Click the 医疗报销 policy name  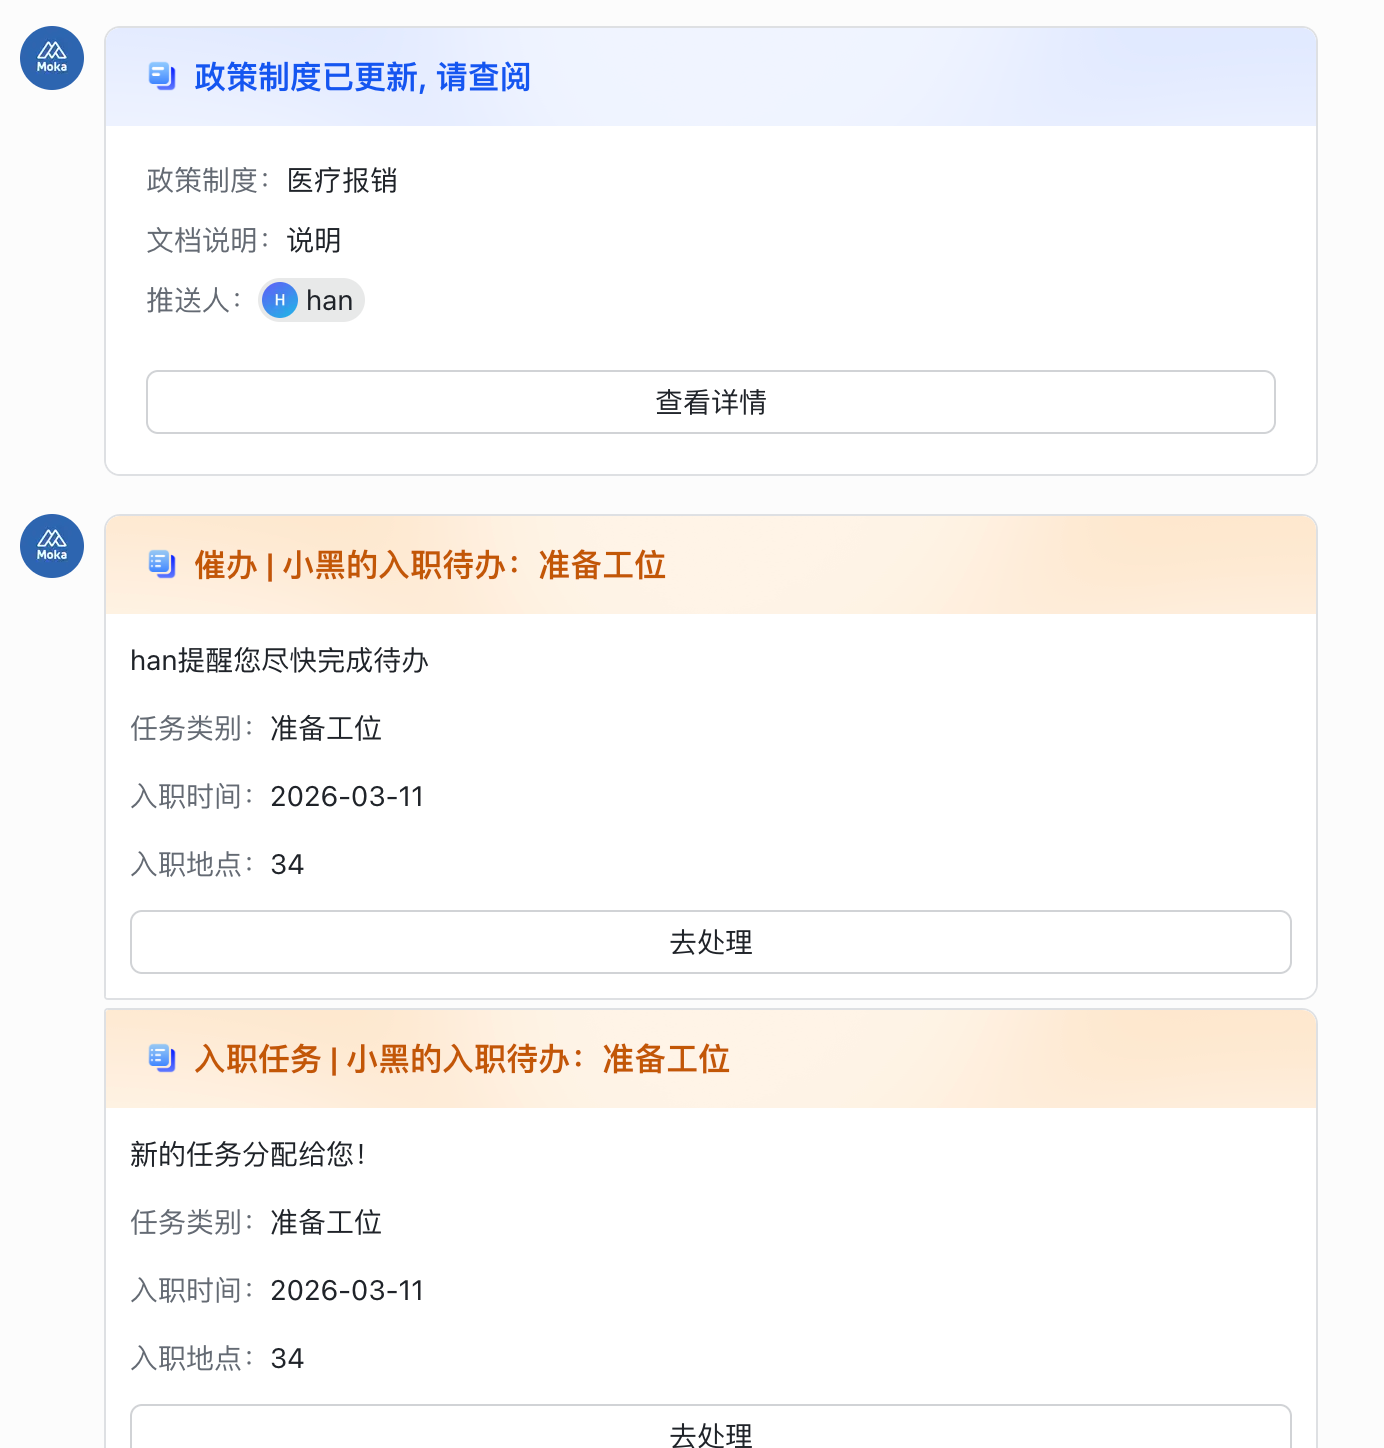click(342, 180)
